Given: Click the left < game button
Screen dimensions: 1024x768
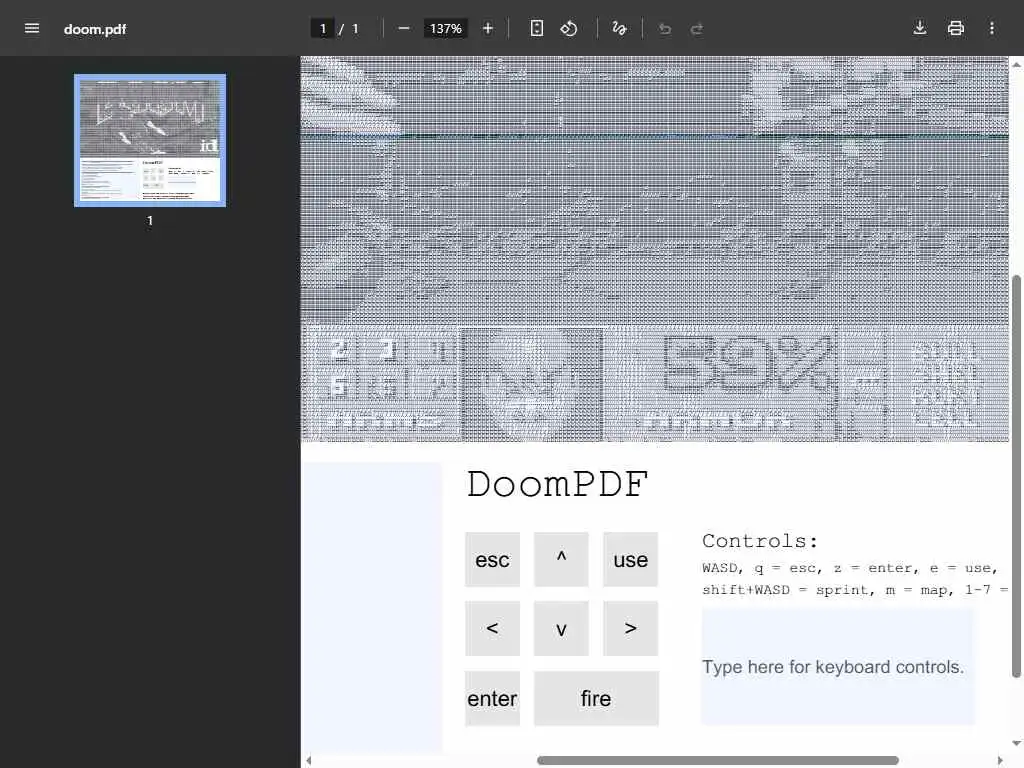Looking at the screenshot, I should pyautogui.click(x=492, y=628).
